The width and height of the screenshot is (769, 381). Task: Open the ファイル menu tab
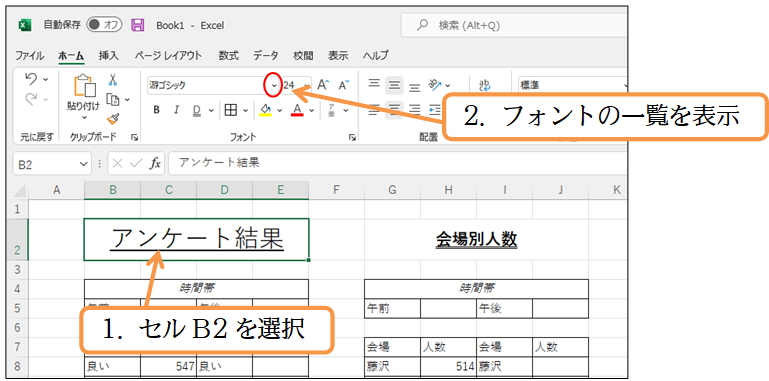coord(29,55)
